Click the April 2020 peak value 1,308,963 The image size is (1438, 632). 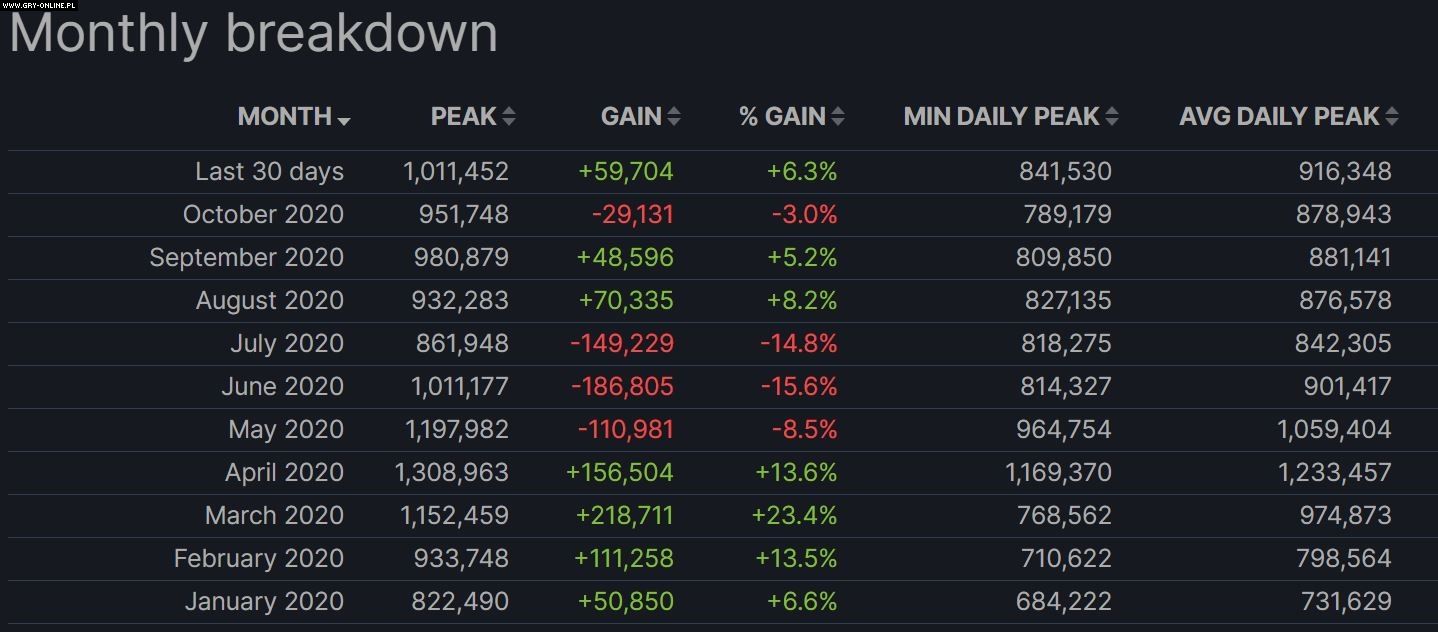tap(456, 473)
